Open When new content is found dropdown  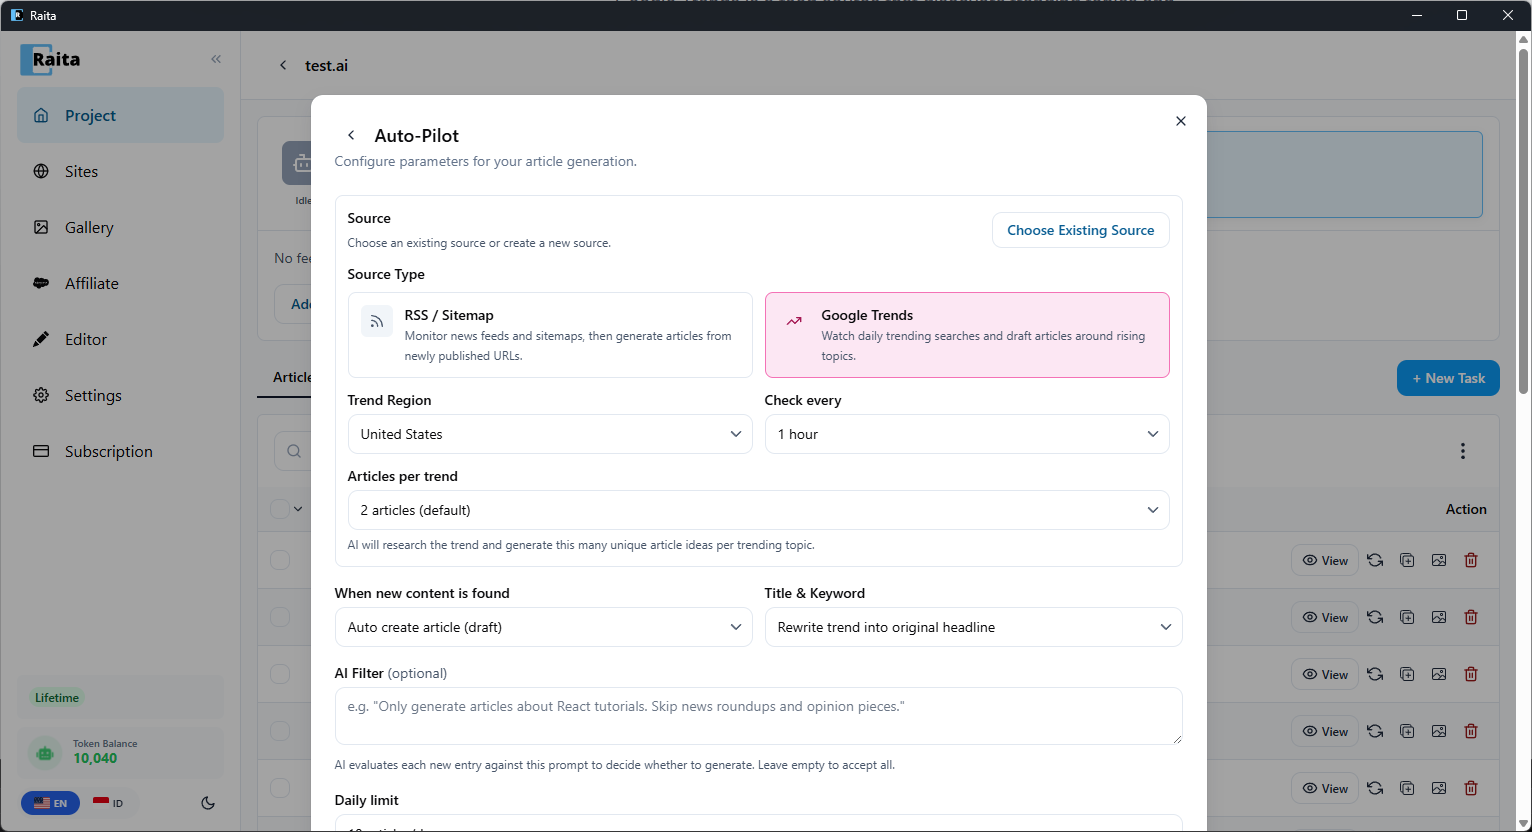(x=543, y=627)
